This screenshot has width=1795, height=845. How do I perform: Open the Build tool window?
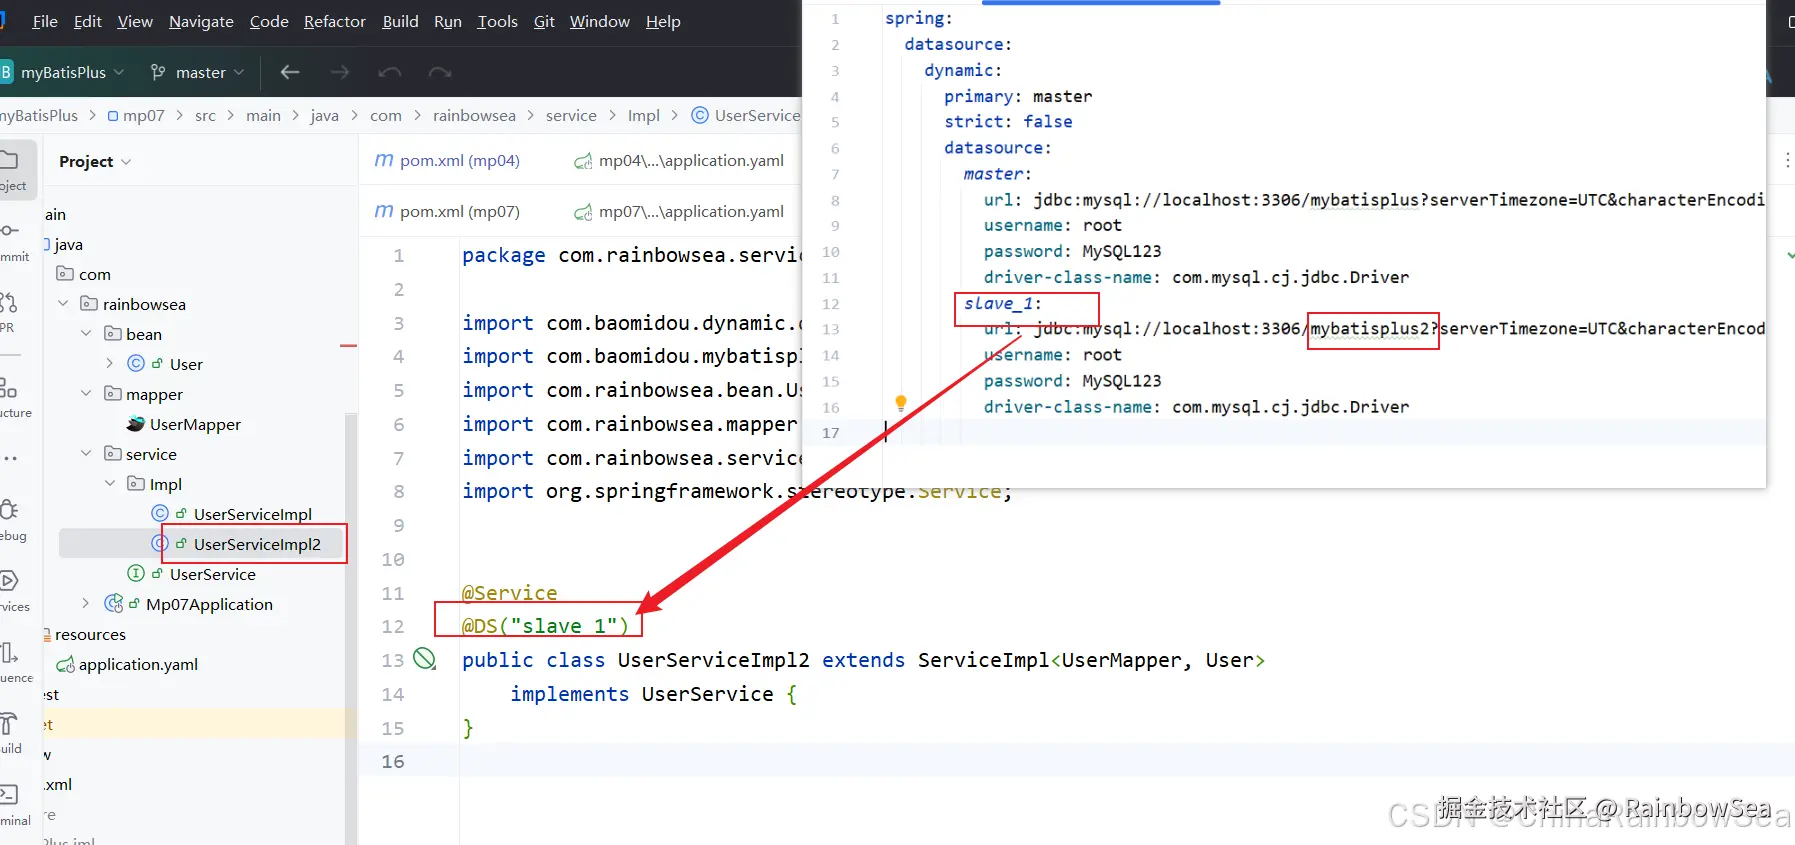tap(10, 733)
